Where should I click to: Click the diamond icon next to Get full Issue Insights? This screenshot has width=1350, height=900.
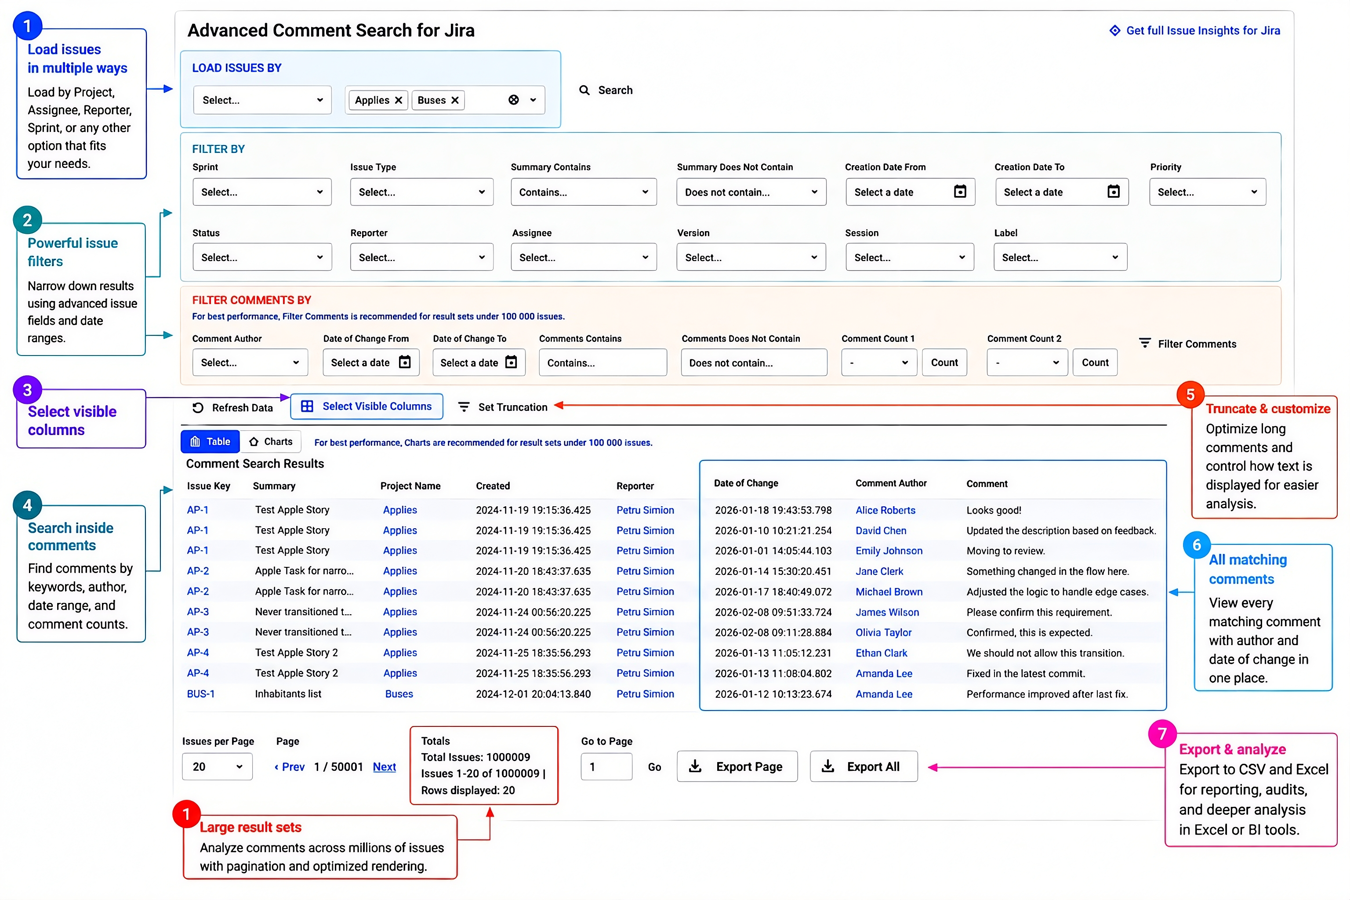[x=1115, y=30]
